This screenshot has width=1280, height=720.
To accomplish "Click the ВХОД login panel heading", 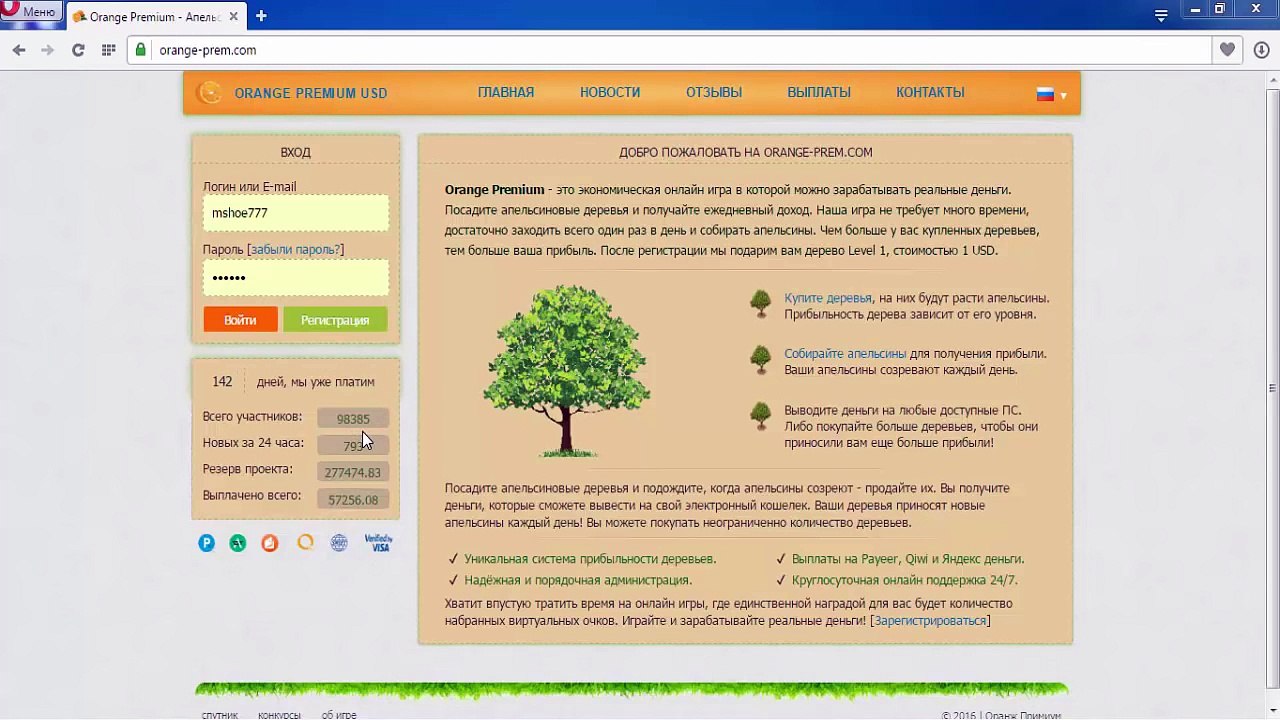I will [295, 152].
